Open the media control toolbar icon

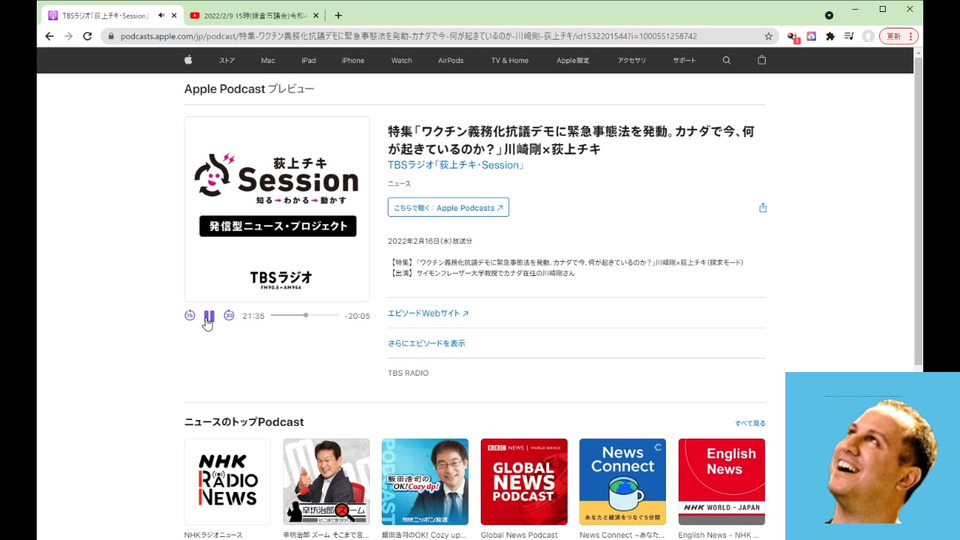(849, 36)
